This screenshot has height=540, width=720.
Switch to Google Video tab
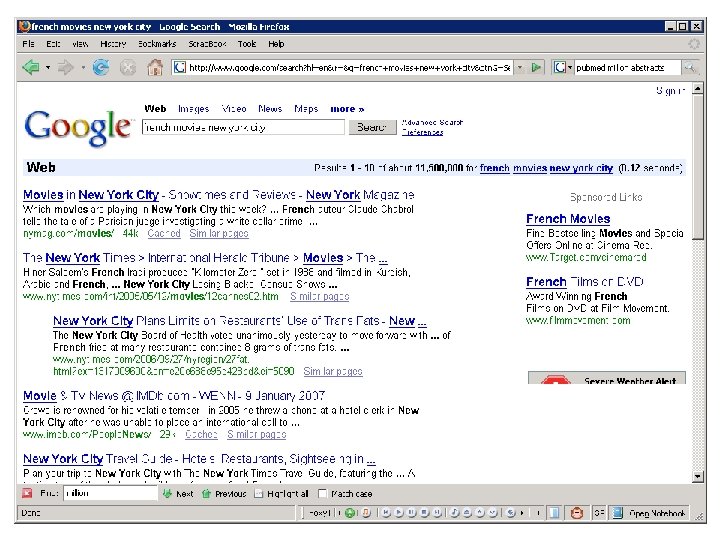tap(234, 109)
